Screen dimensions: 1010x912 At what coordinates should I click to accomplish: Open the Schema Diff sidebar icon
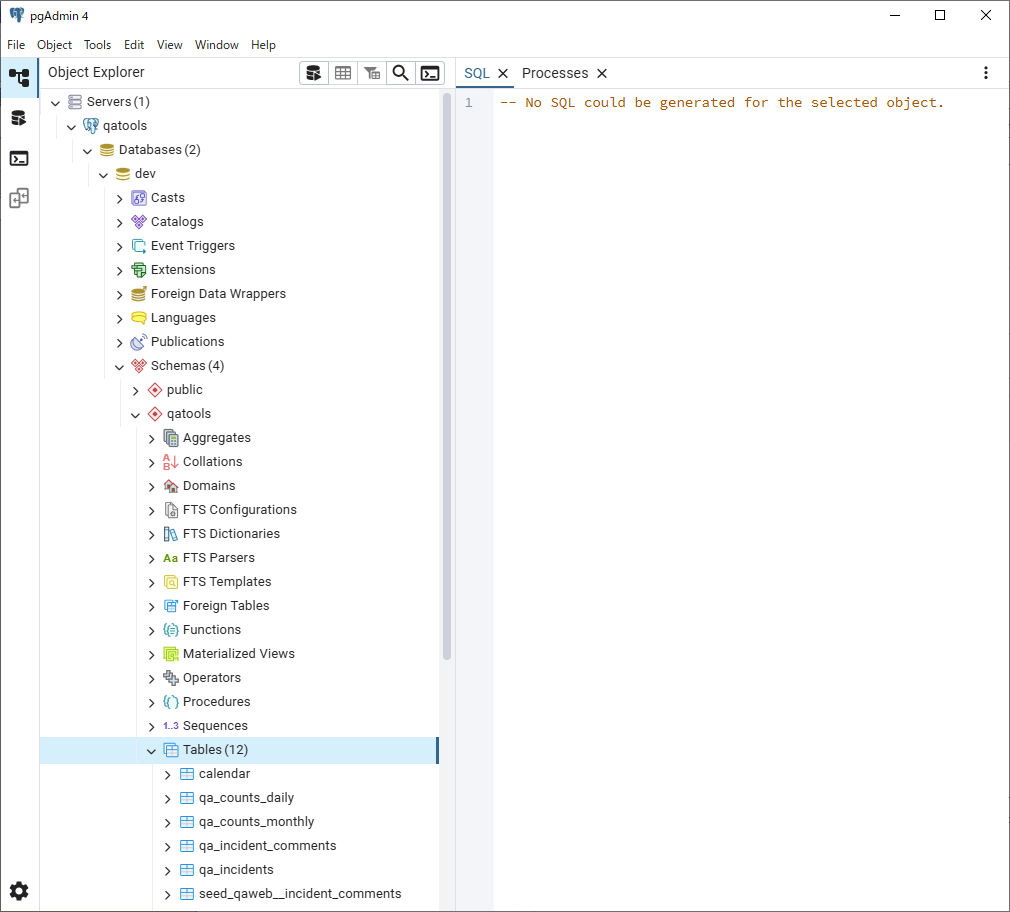tap(19, 198)
